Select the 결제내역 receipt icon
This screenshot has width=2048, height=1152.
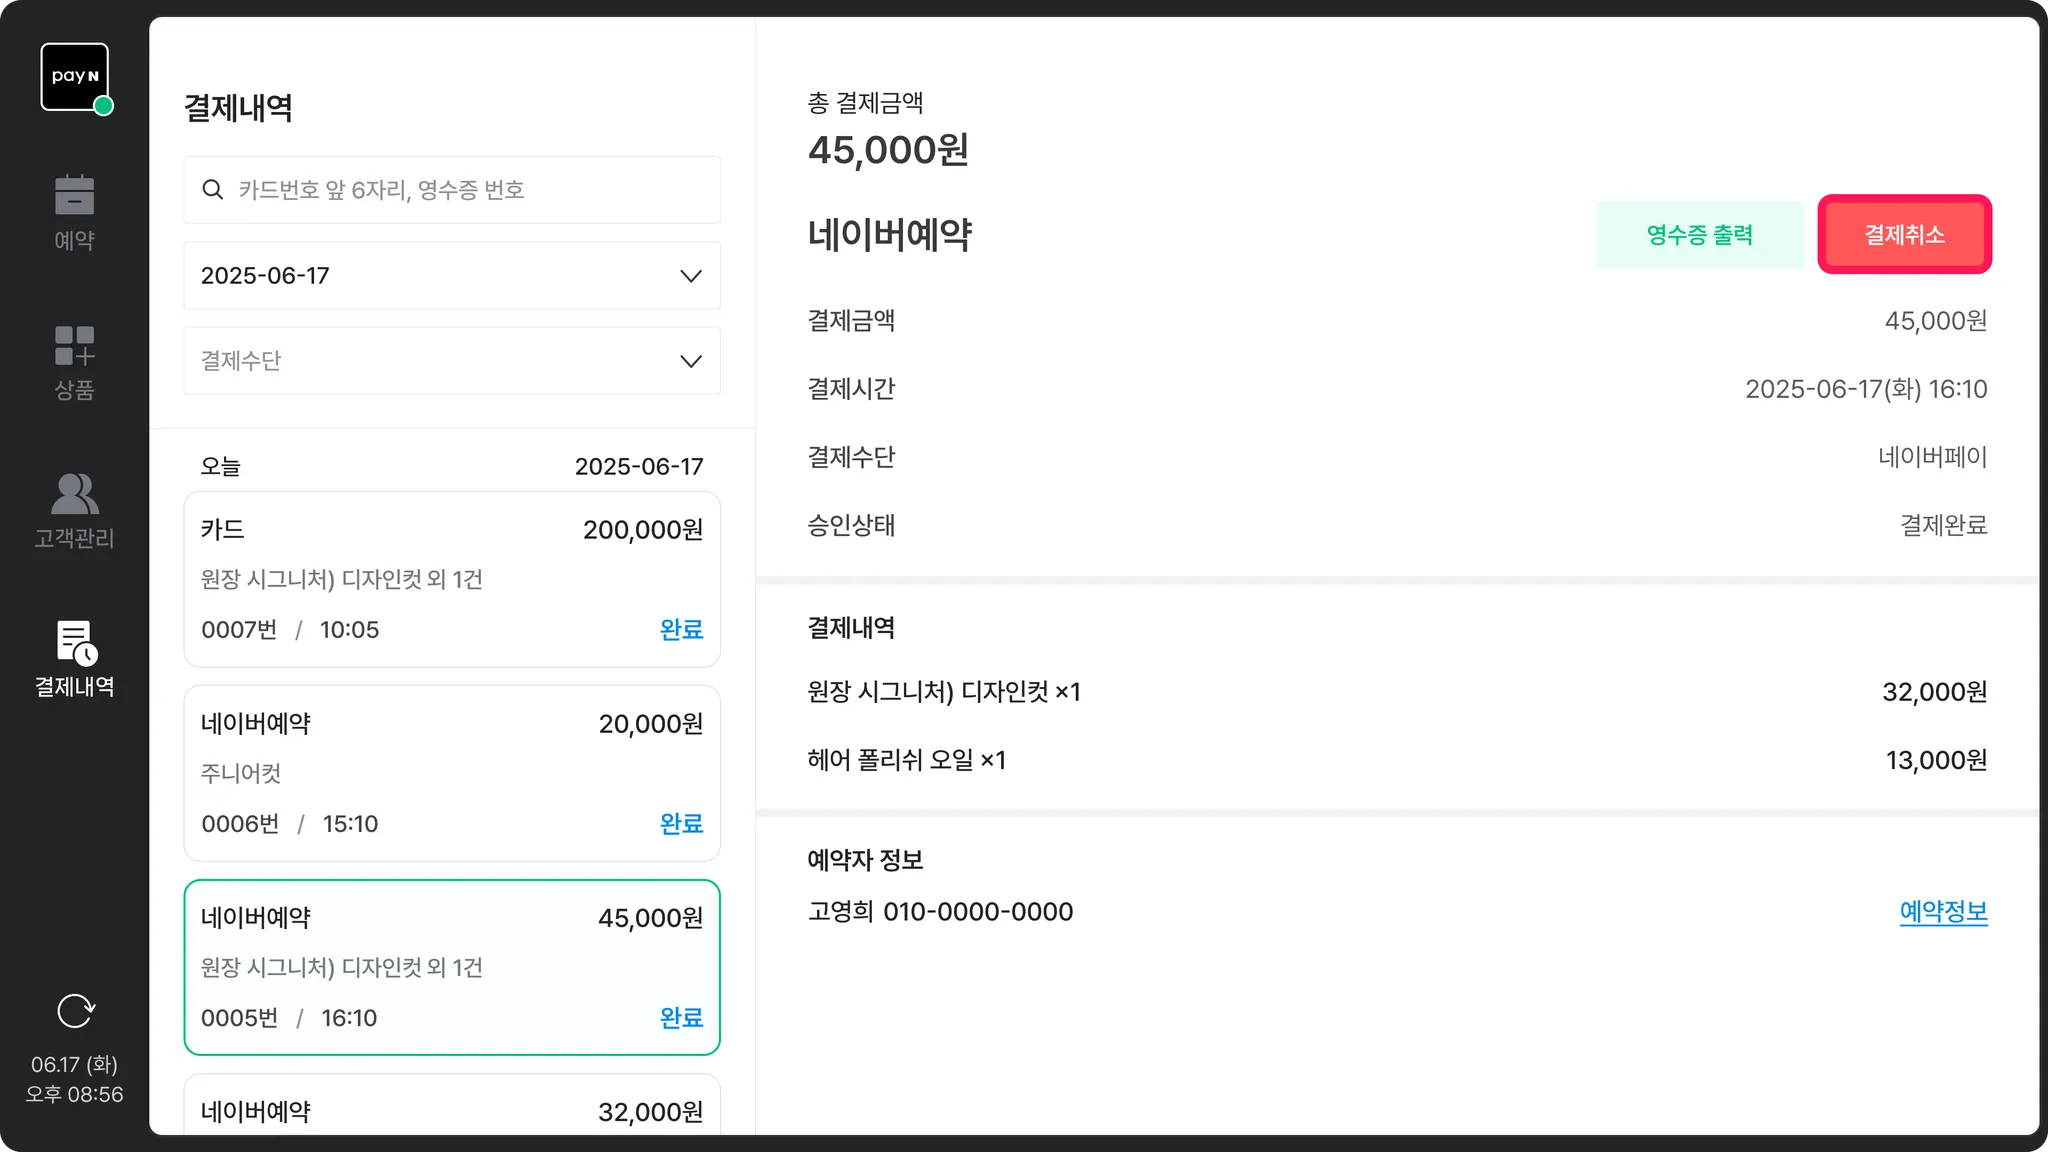point(75,643)
